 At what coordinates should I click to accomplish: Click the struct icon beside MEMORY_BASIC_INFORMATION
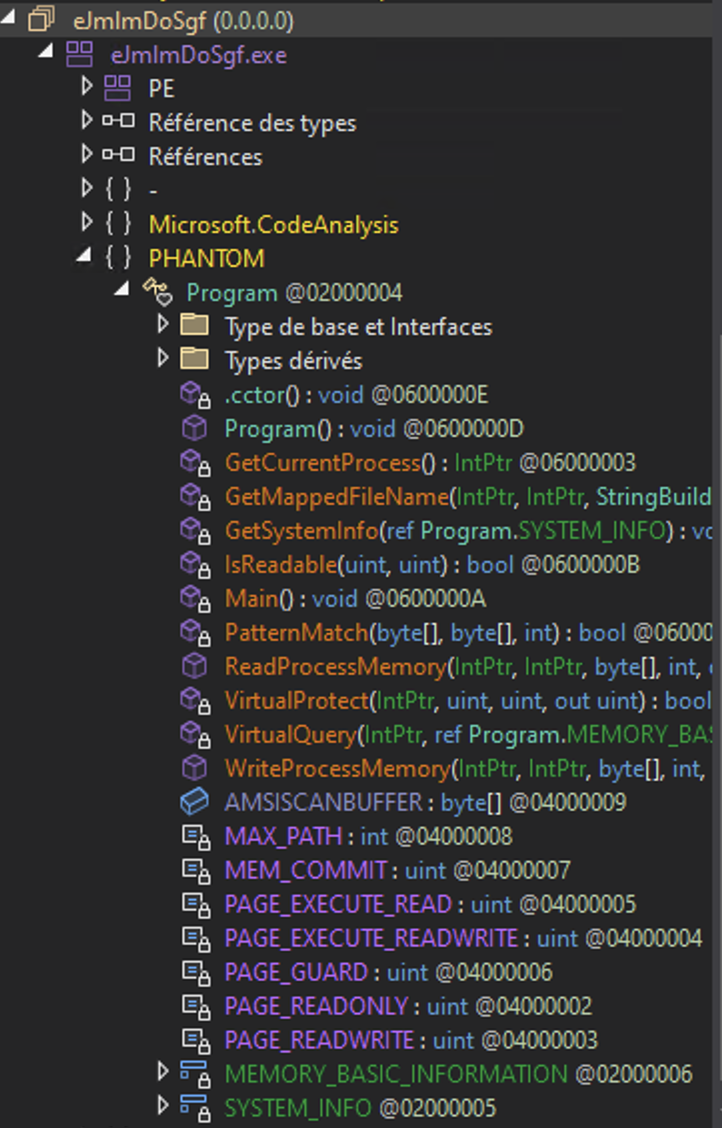point(194,1074)
